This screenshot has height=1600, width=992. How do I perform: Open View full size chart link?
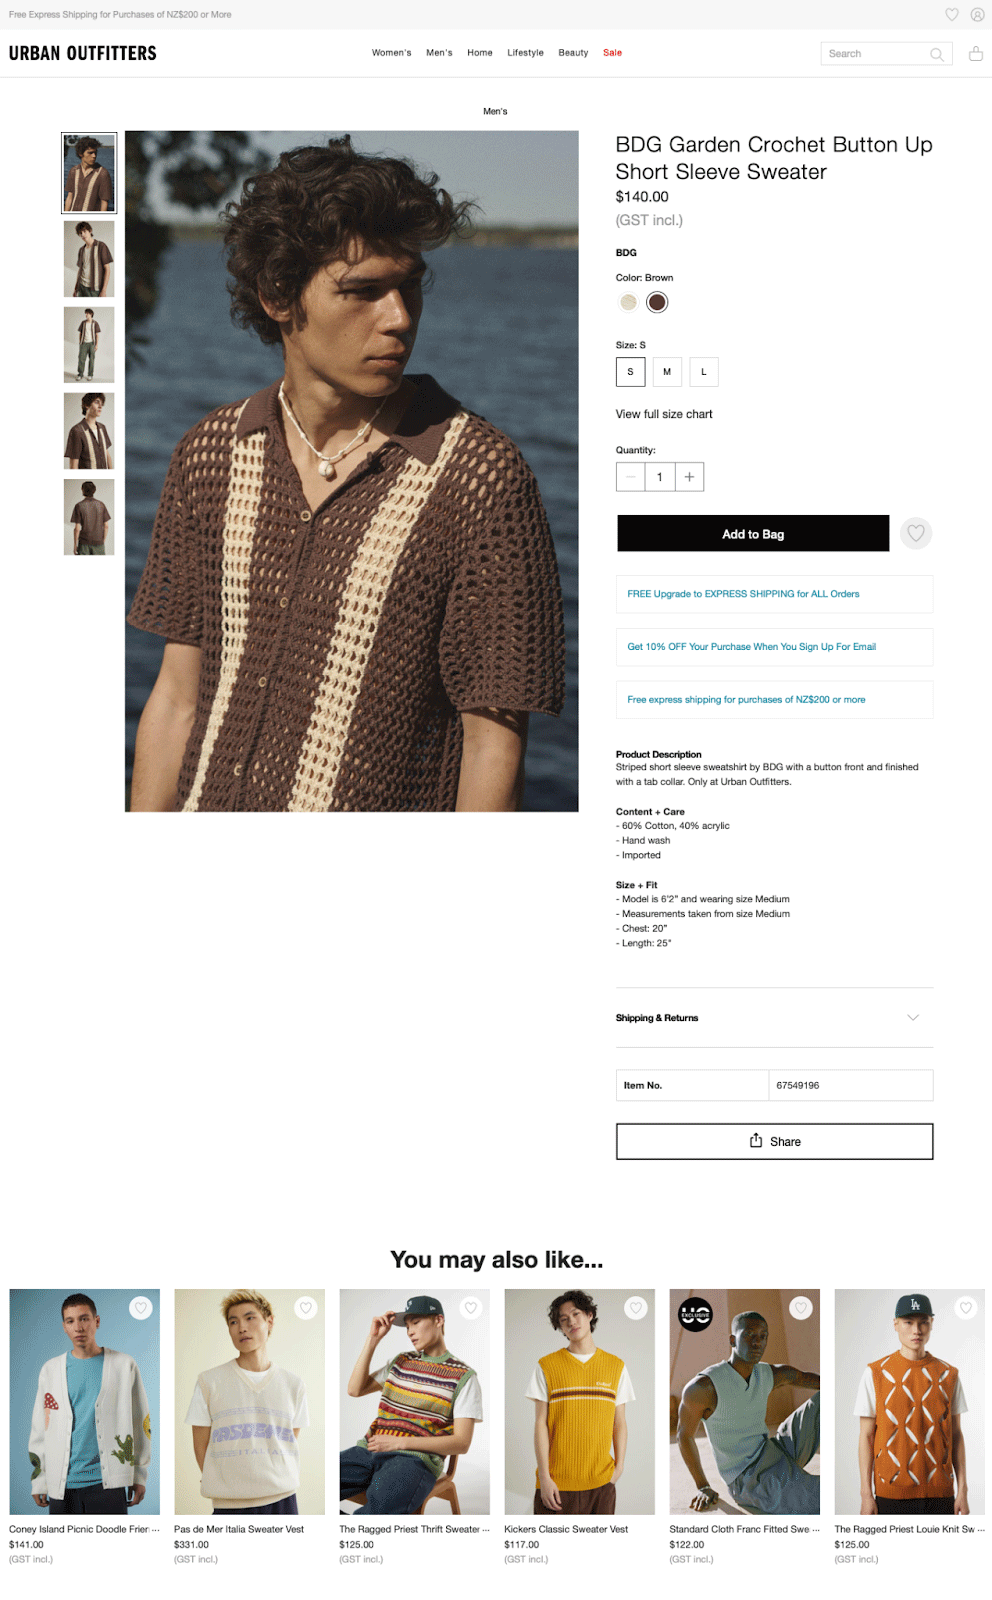[x=664, y=414]
